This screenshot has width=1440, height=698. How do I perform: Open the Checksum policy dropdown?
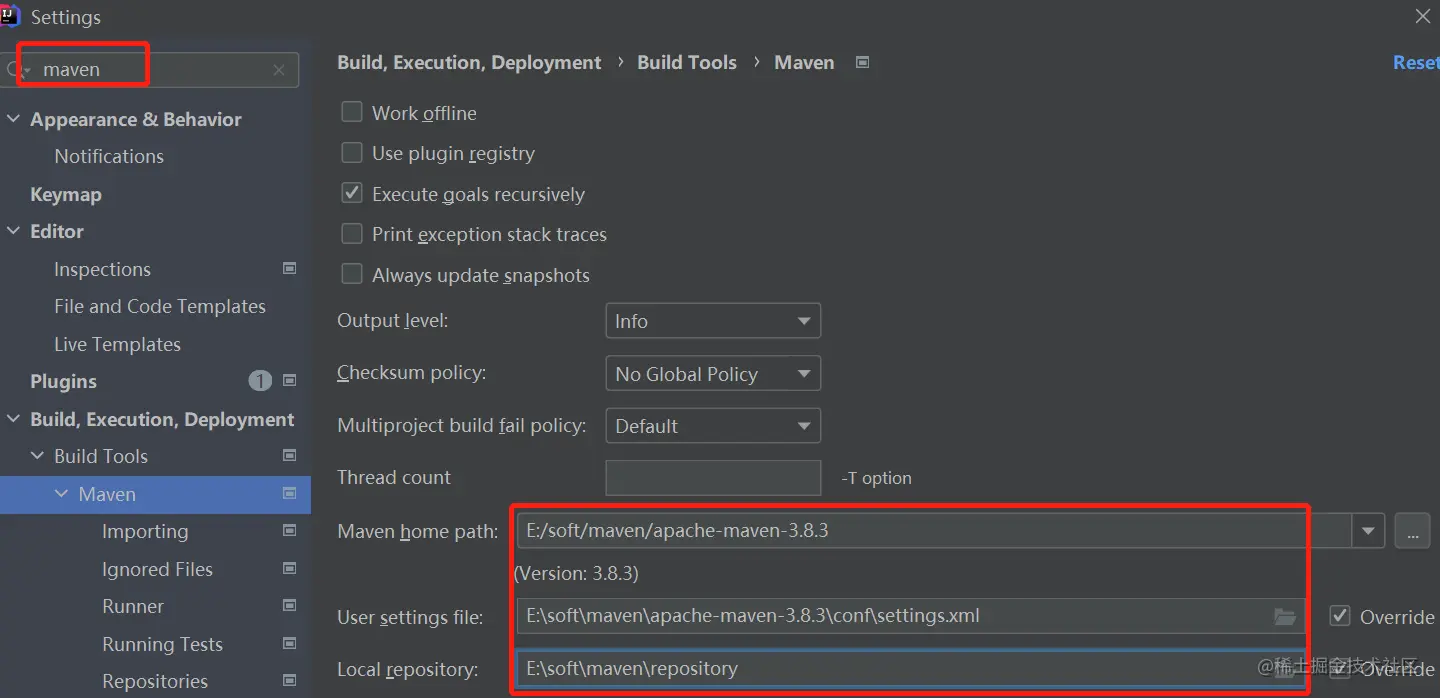tap(713, 374)
